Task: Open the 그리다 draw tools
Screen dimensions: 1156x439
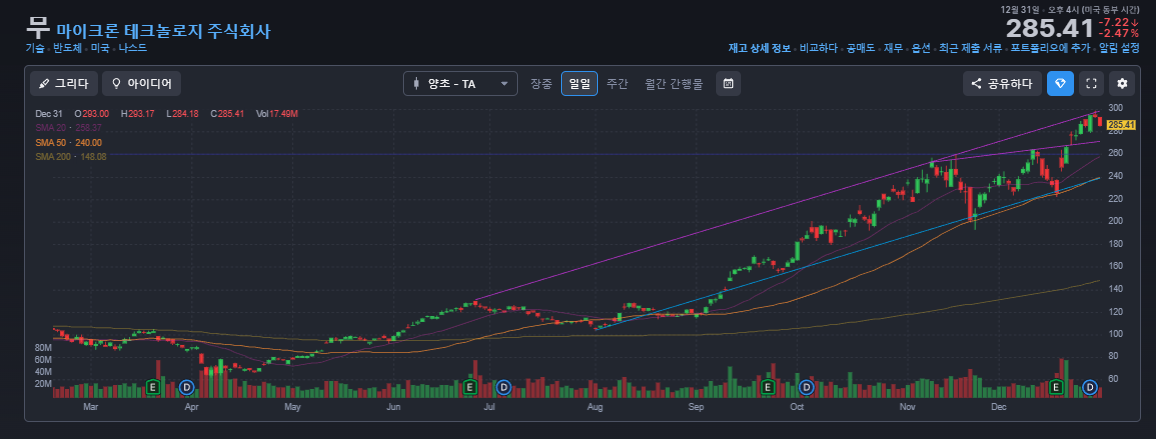Action: pos(63,83)
